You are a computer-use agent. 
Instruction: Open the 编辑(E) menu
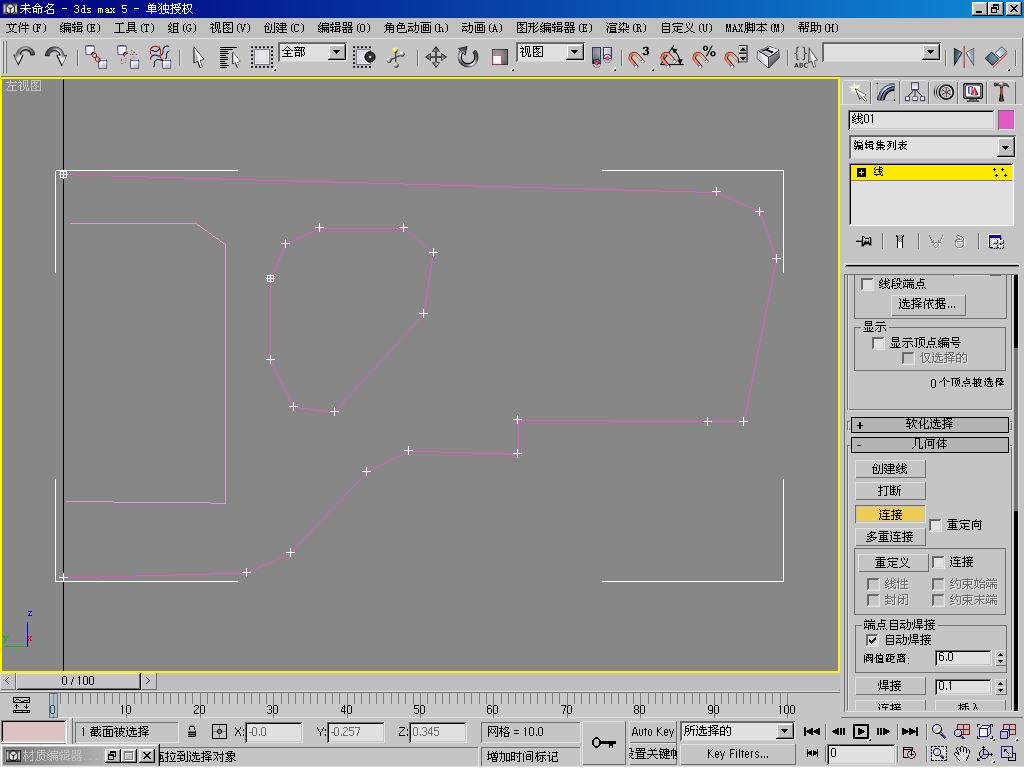point(80,28)
